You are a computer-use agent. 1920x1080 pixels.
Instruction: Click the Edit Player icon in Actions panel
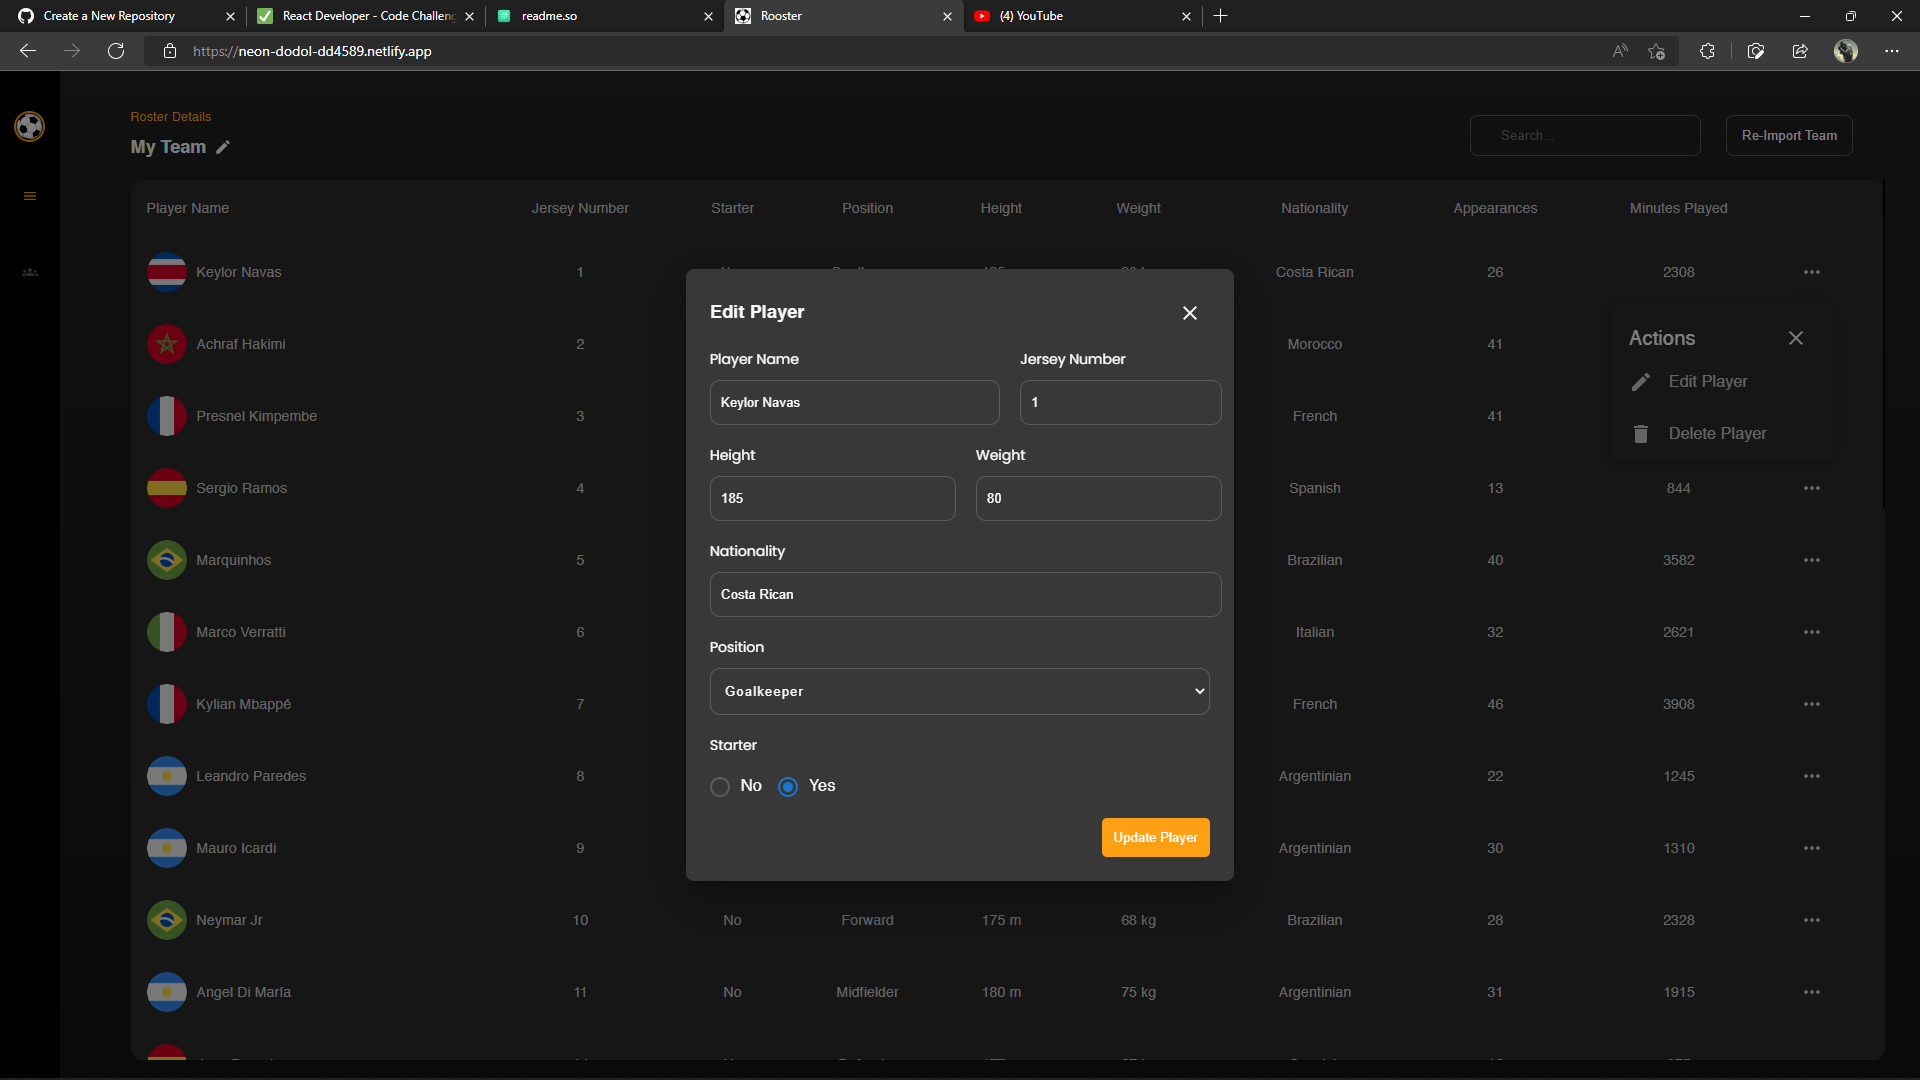1642,381
